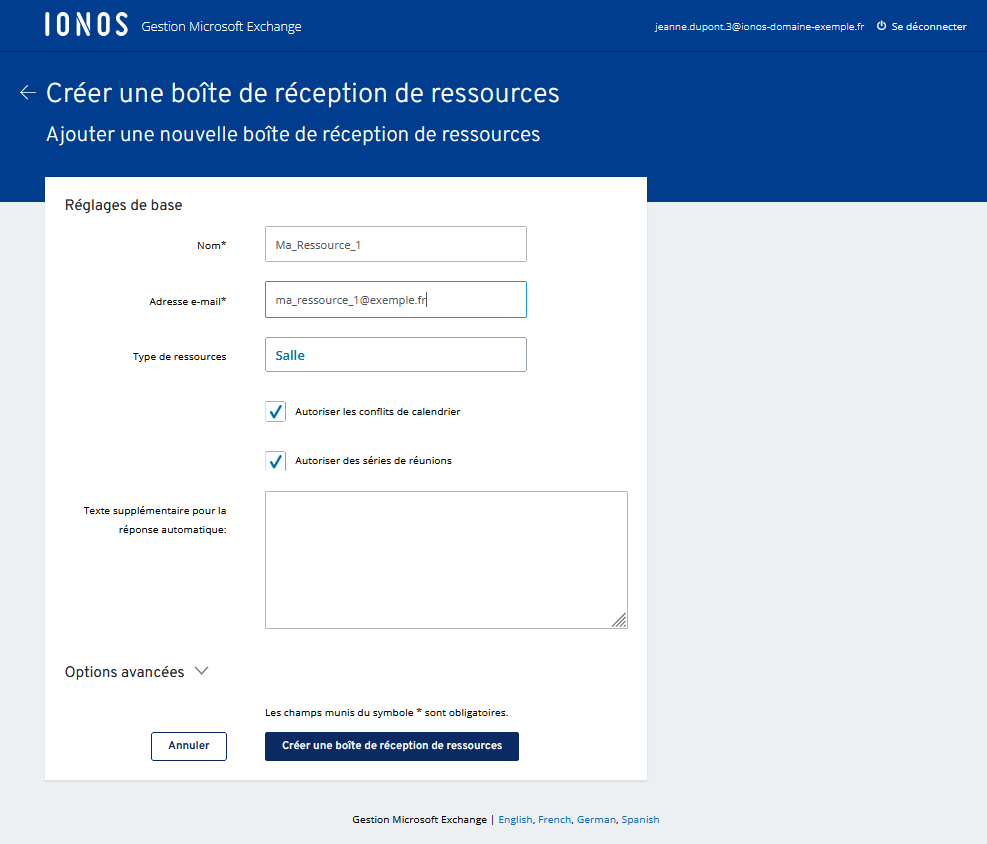Switch language to English

[x=515, y=820]
